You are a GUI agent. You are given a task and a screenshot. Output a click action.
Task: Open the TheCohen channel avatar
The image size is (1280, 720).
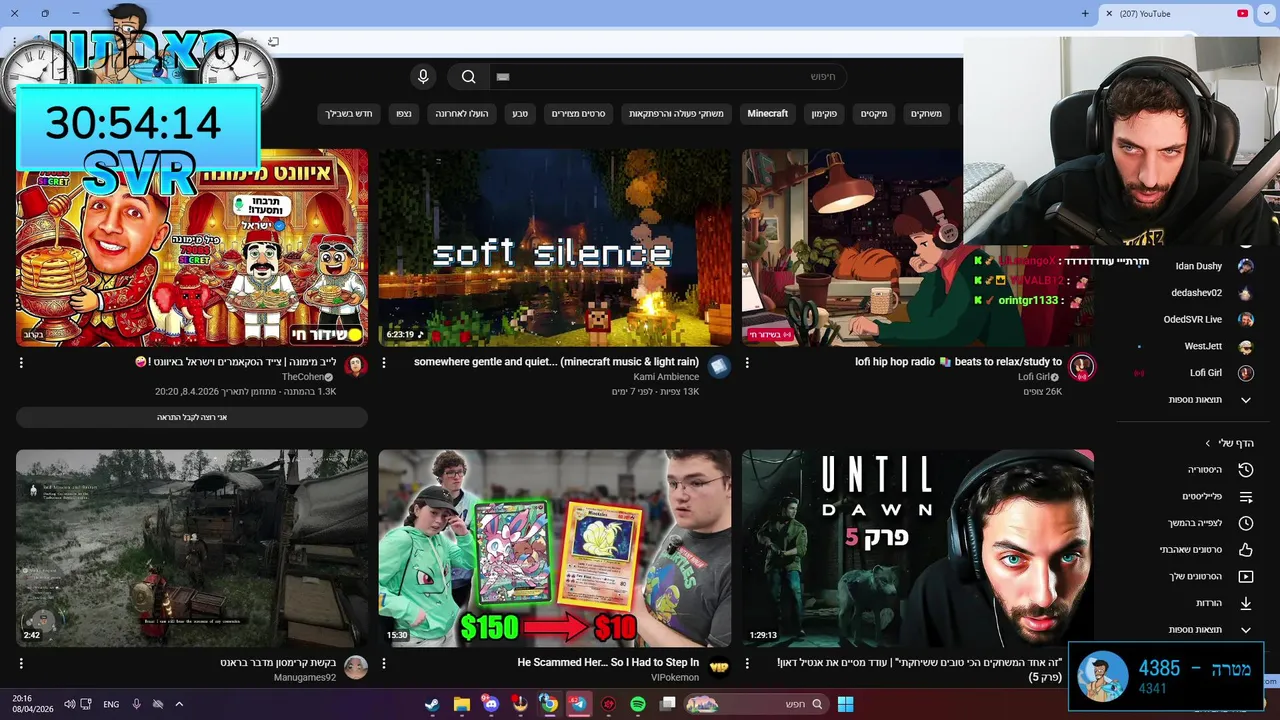point(356,367)
